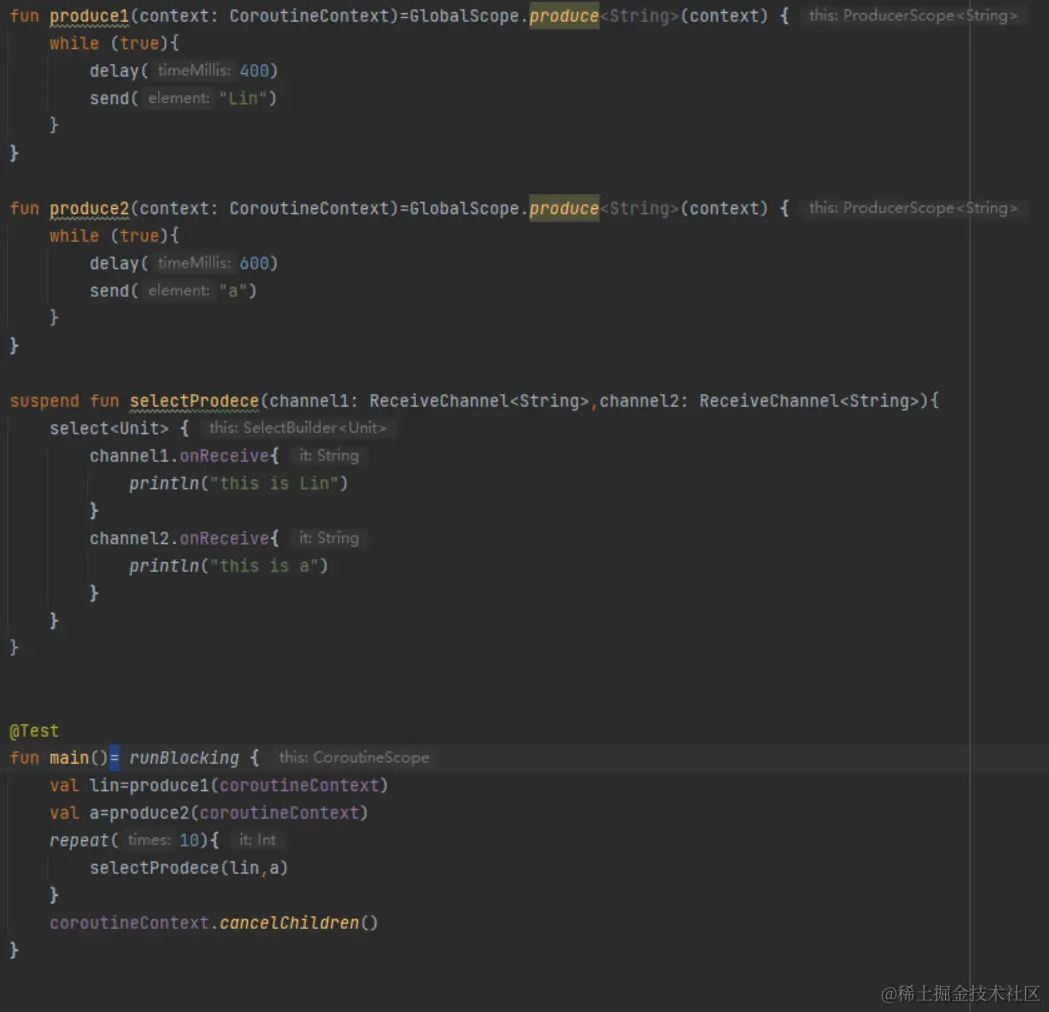Click the repeat times value 10
The height and width of the screenshot is (1012, 1049).
click(x=189, y=841)
